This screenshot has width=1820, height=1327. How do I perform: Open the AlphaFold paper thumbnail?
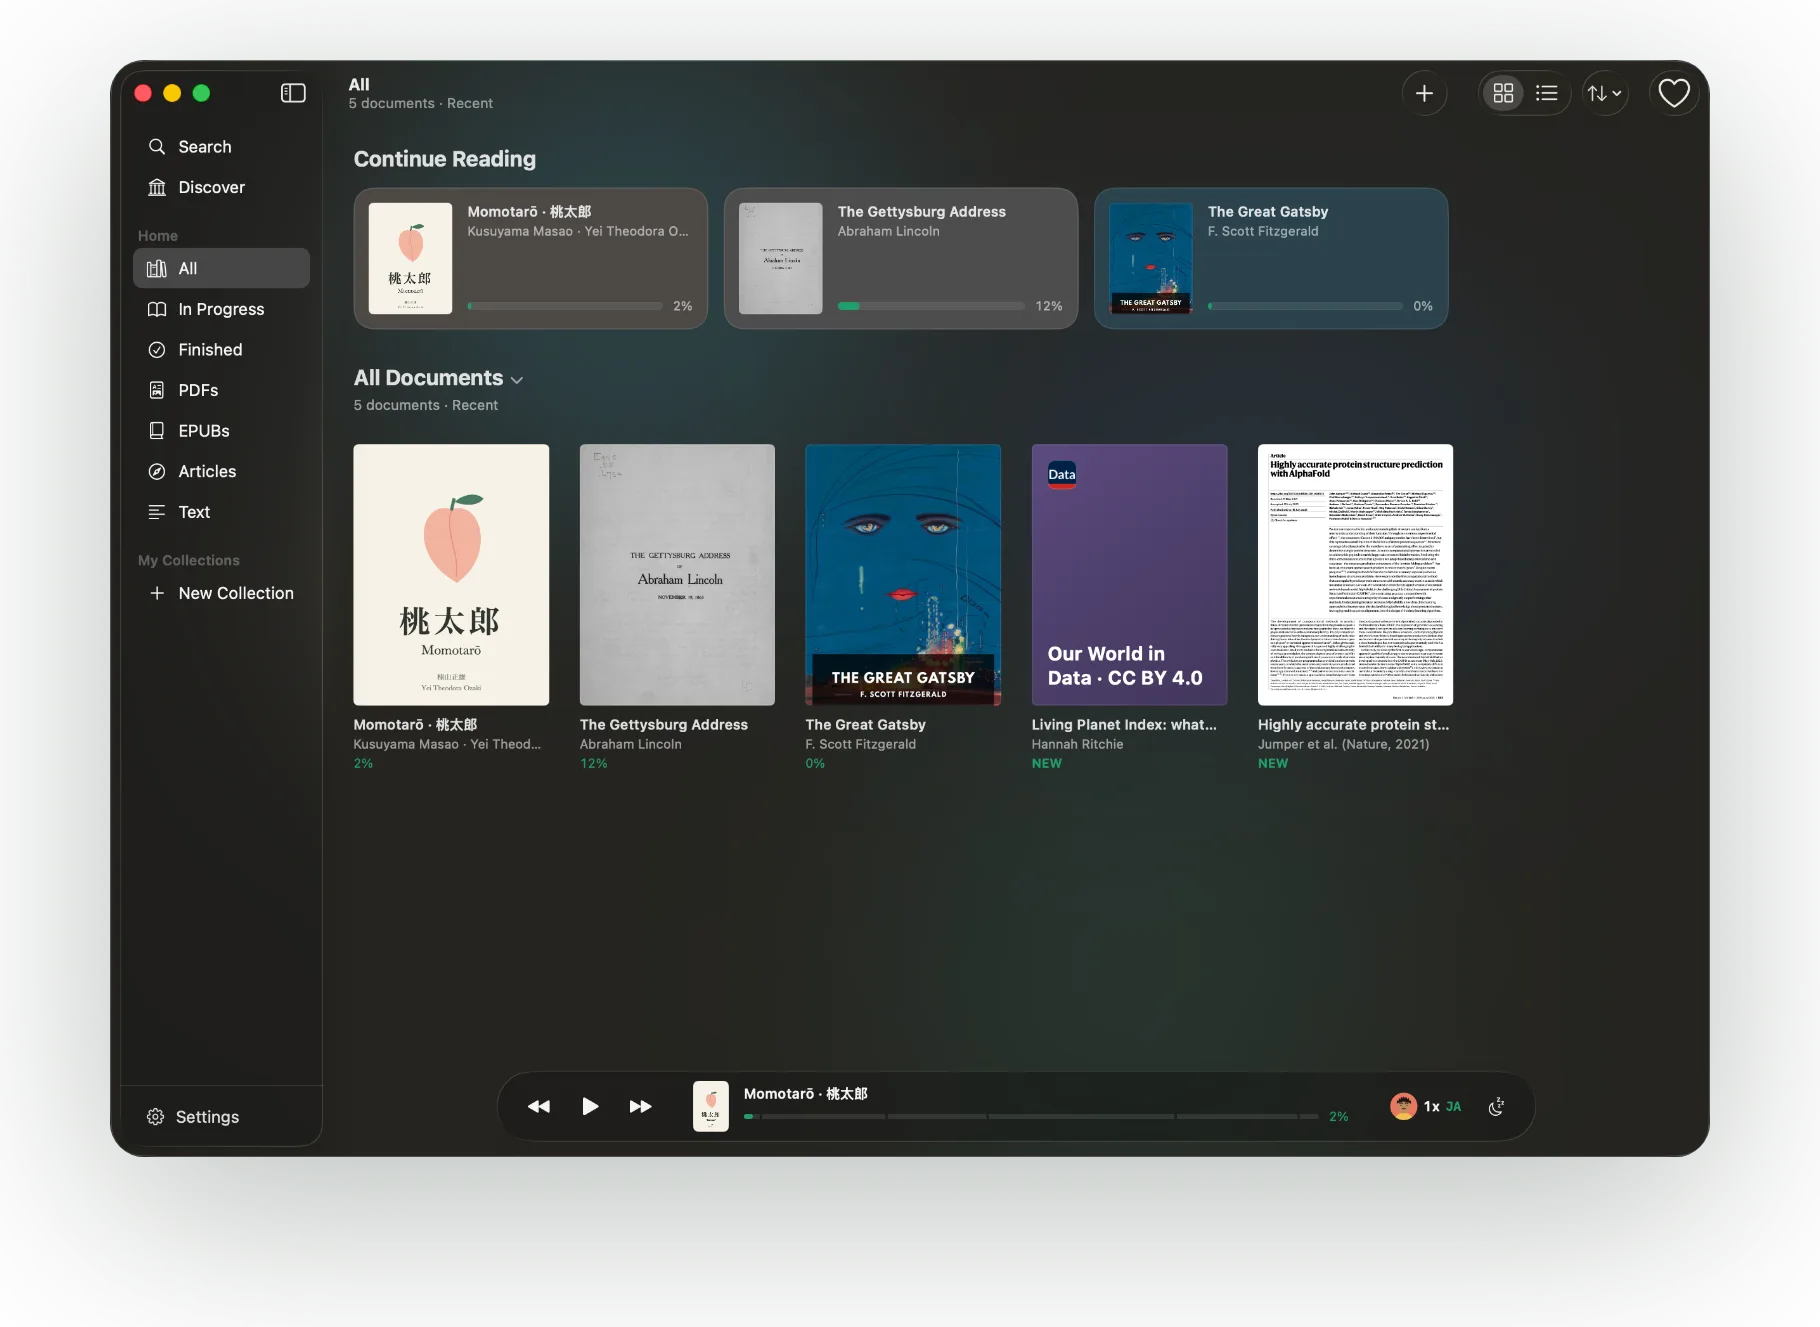(1355, 575)
